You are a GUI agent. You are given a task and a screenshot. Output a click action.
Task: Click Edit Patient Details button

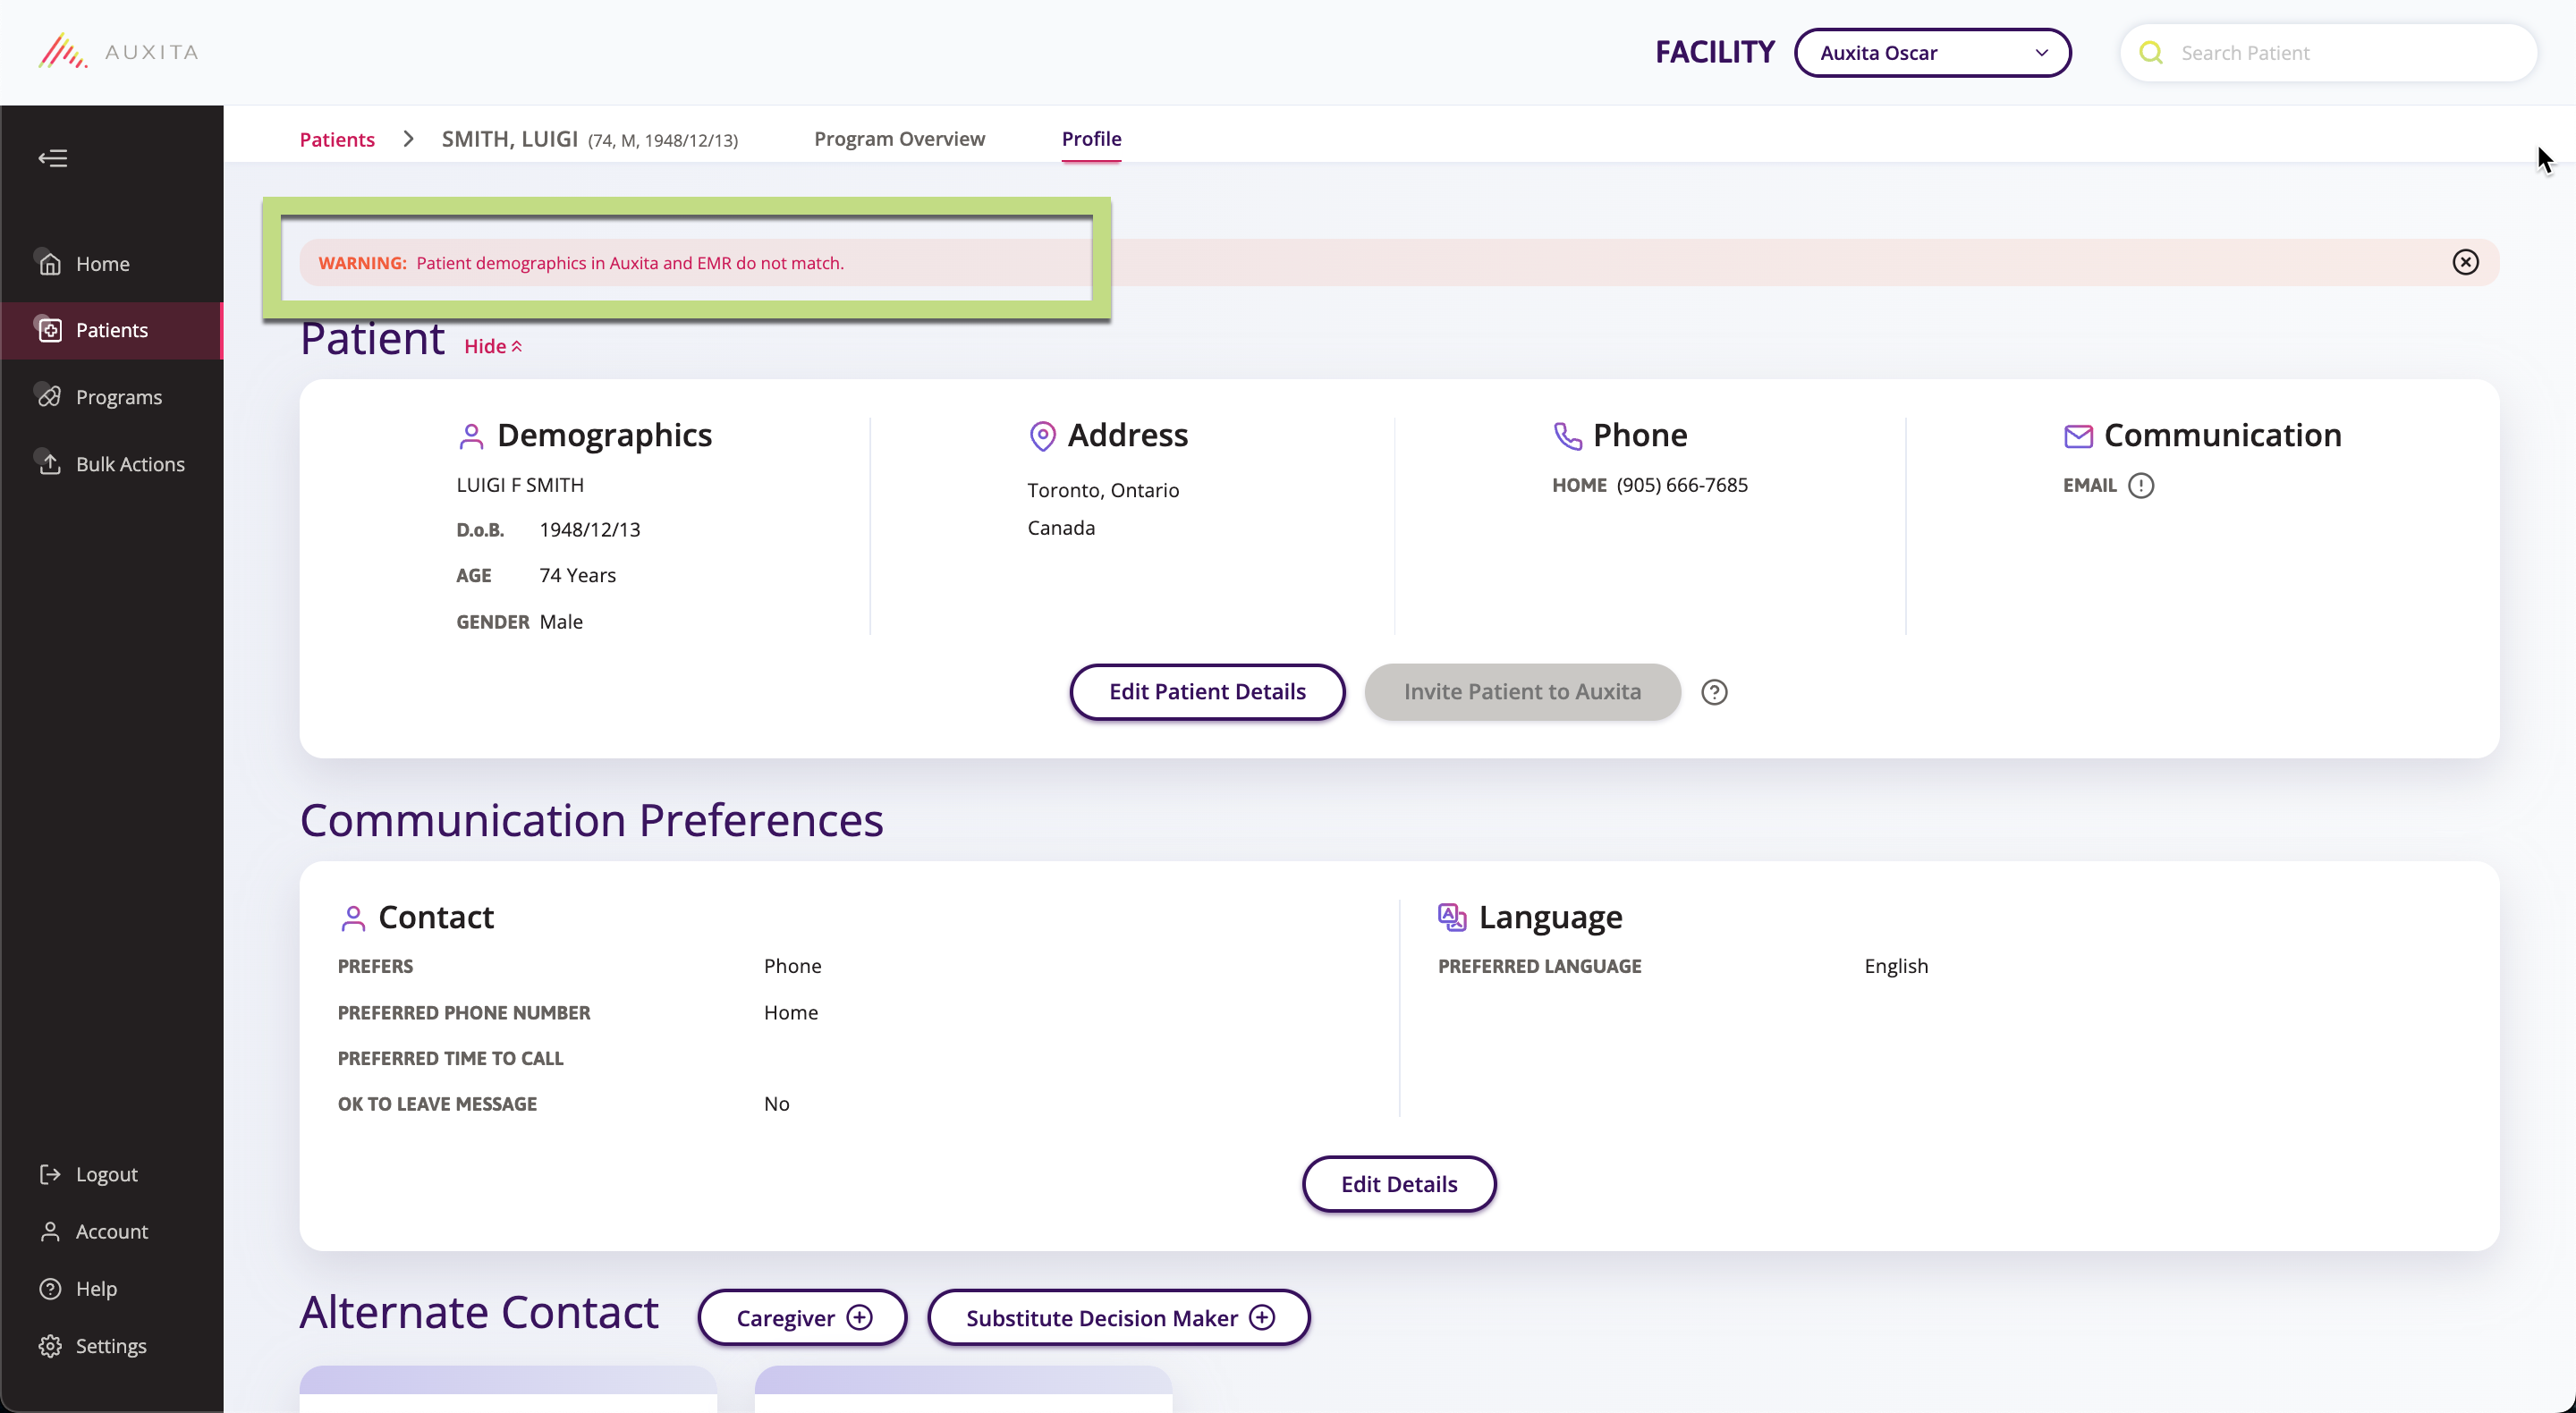pyautogui.click(x=1207, y=691)
